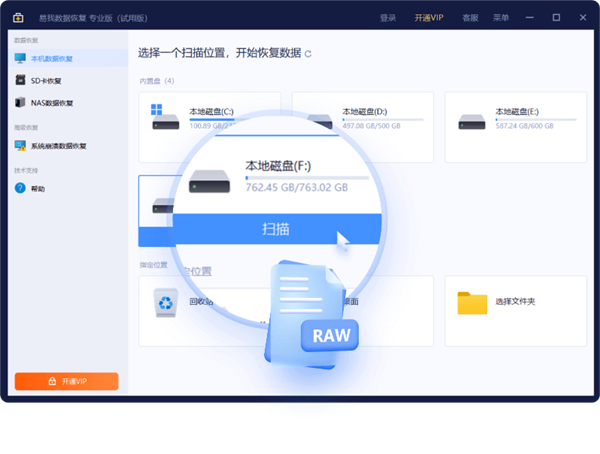Select 本地磁盘(D:) drive card

(x=363, y=127)
